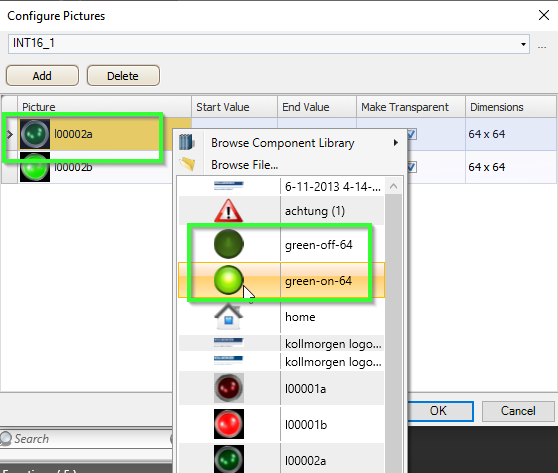558x473 pixels.
Task: Confirm with the OK button
Action: pos(440,411)
